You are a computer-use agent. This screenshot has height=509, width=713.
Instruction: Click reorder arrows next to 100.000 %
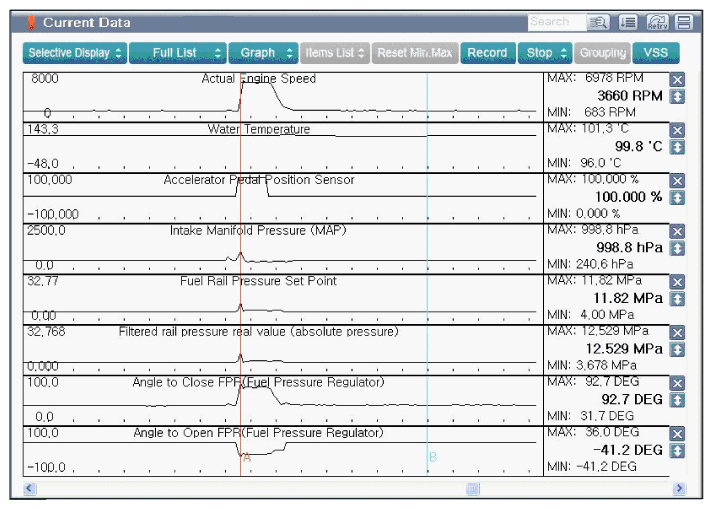pyautogui.click(x=677, y=197)
